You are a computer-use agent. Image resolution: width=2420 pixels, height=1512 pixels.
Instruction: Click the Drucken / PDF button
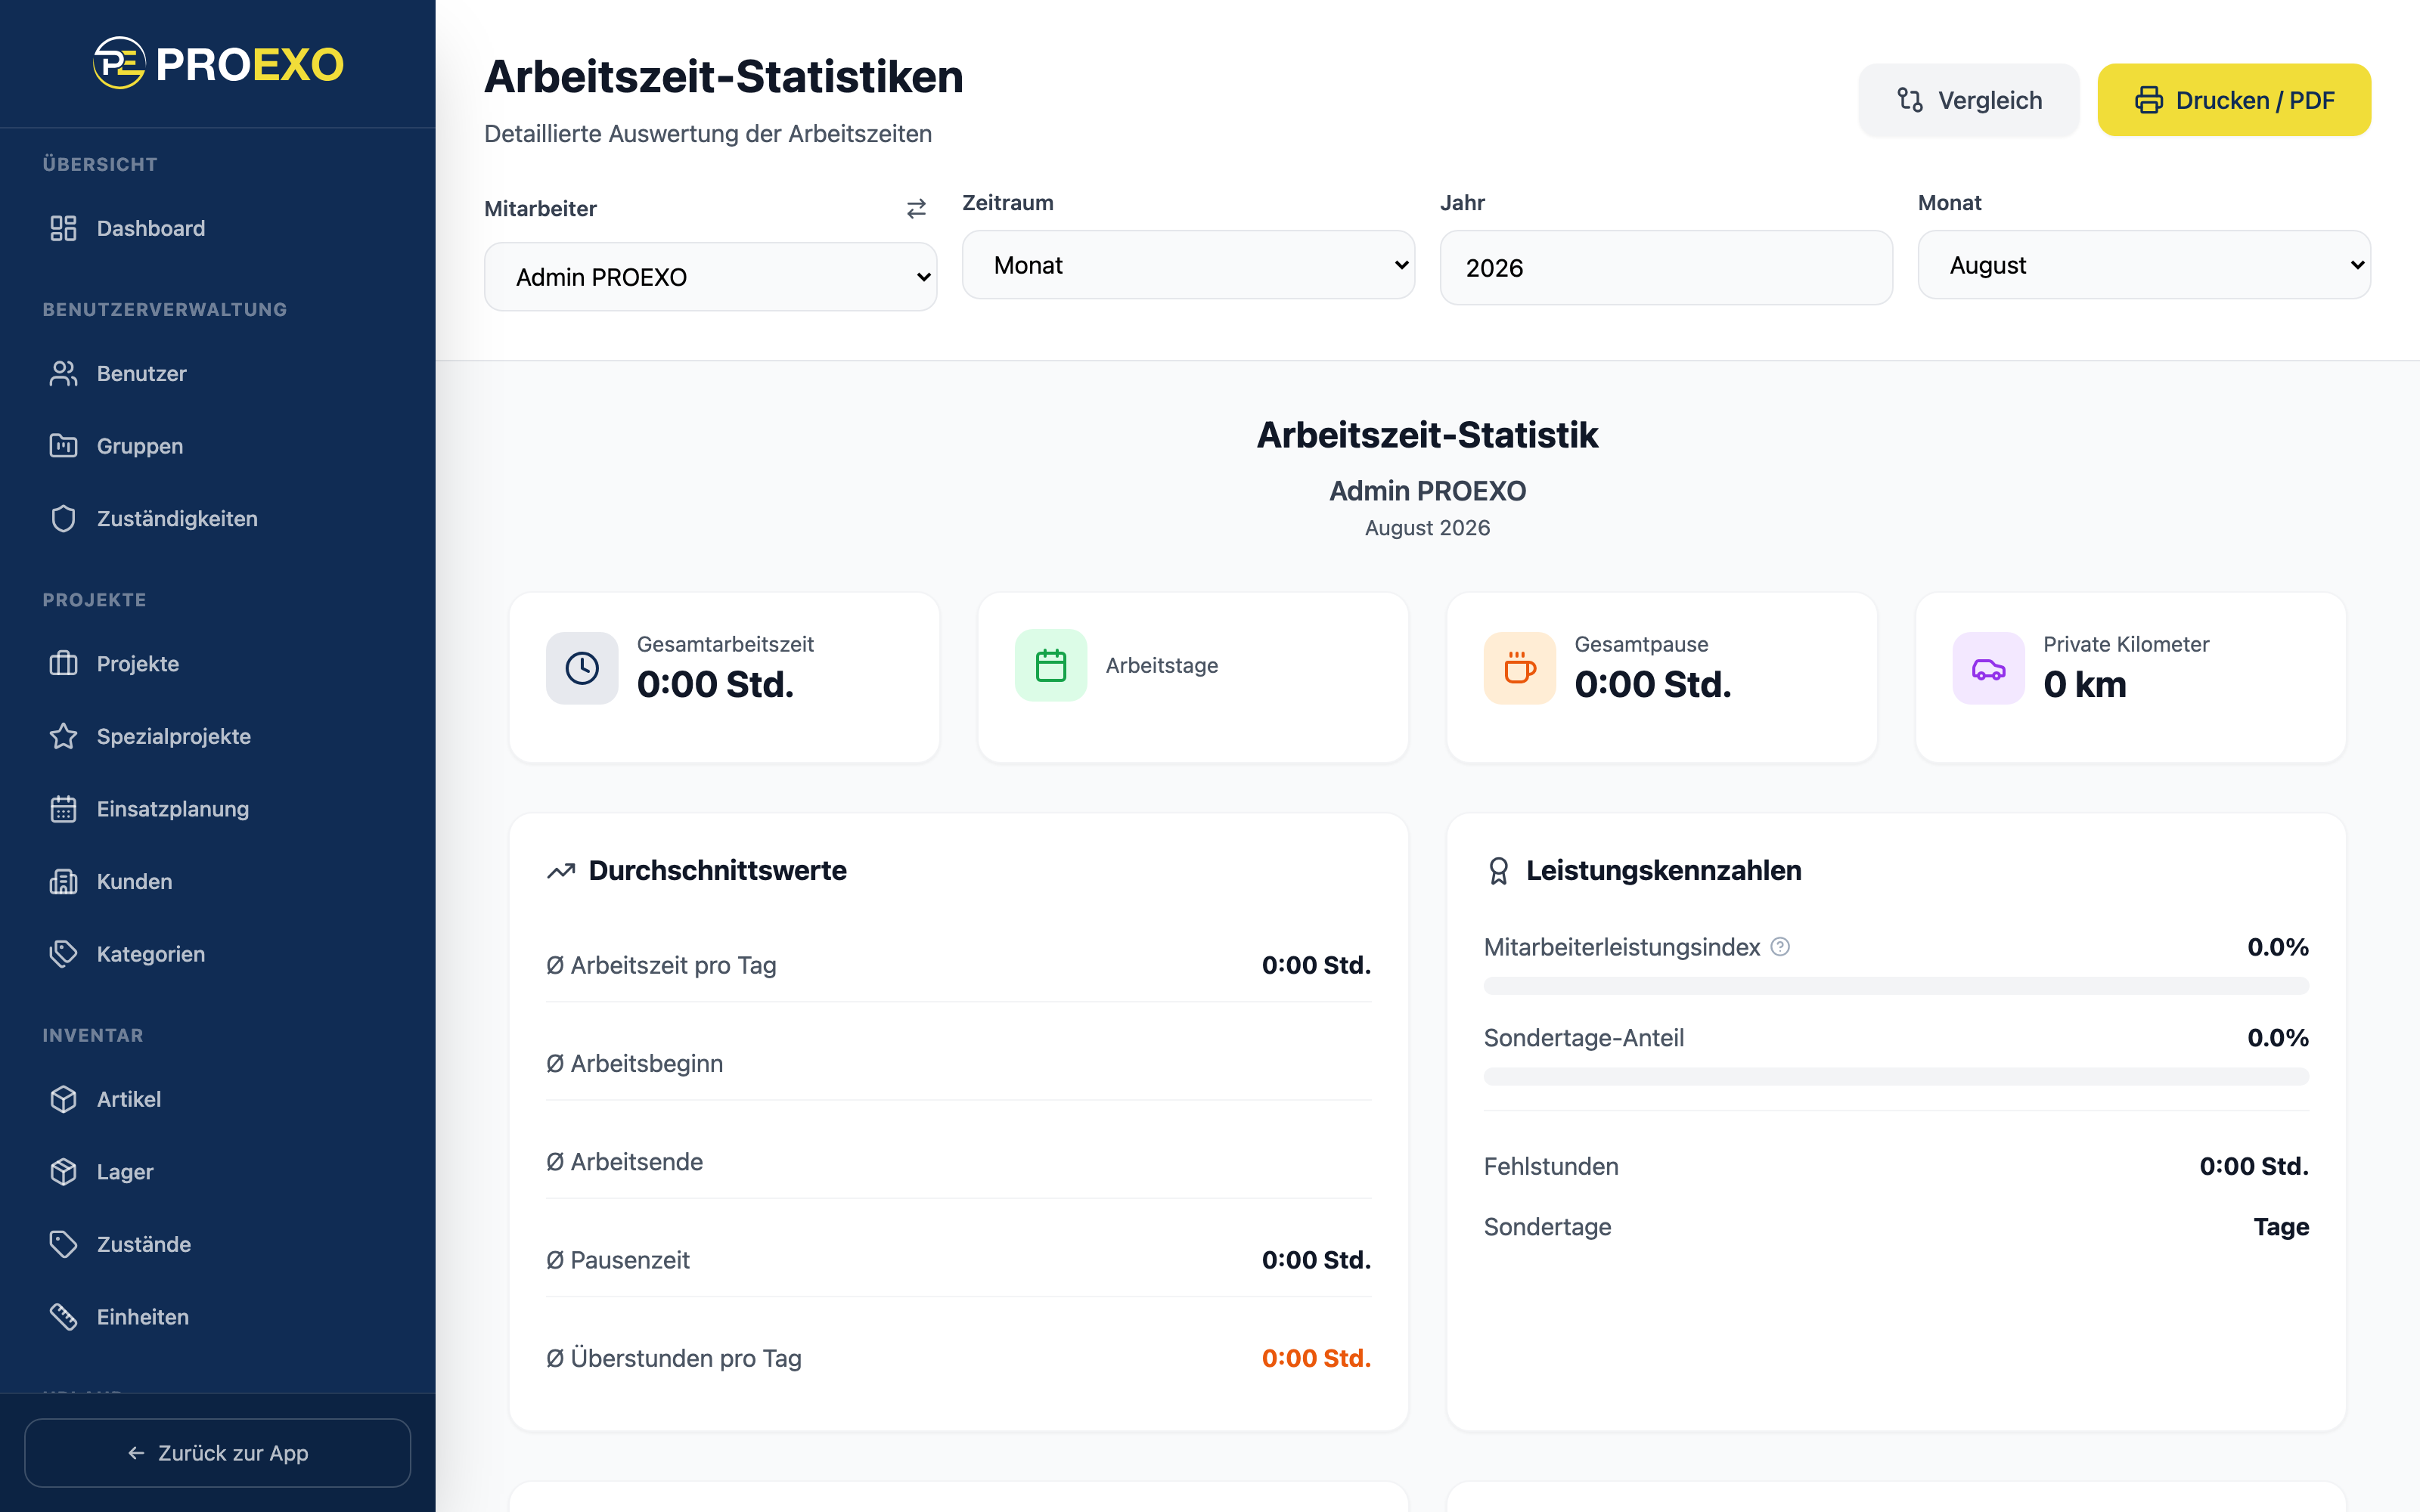click(x=2235, y=100)
